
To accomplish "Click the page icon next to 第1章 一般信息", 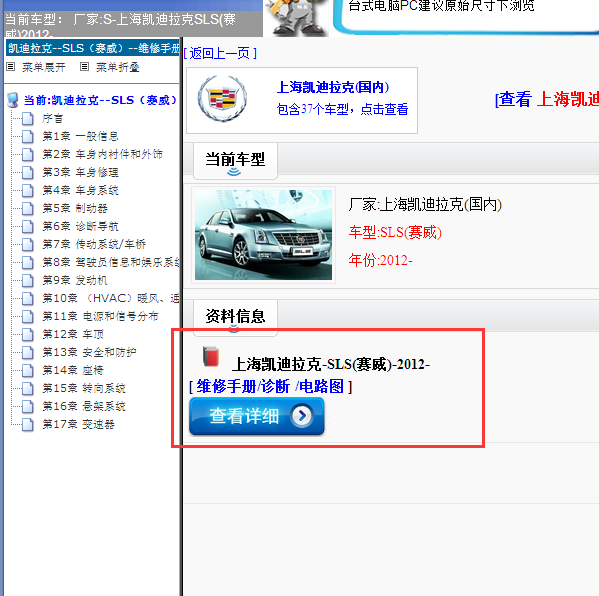I will pyautogui.click(x=28, y=137).
